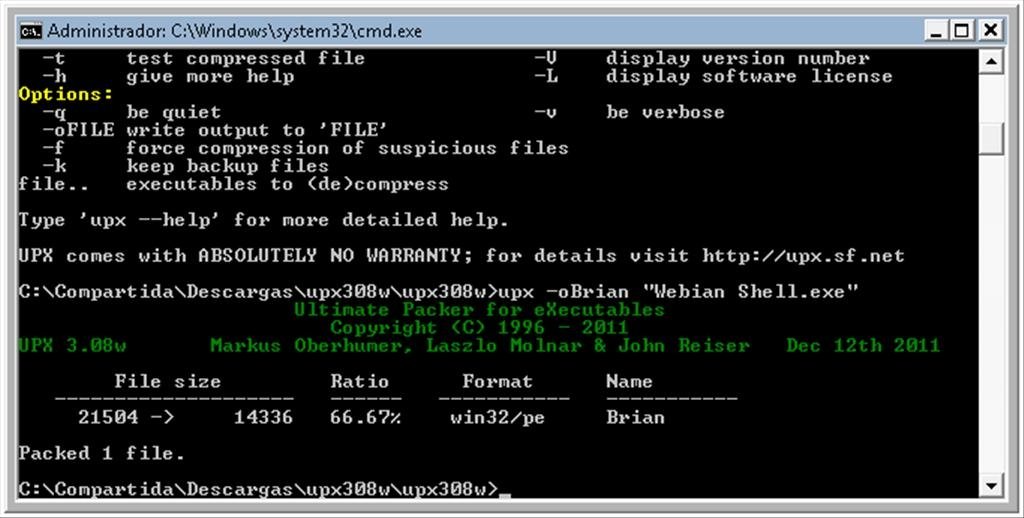The width and height of the screenshot is (1024, 518).
Task: Click the scrollbar down arrow
Action: 991,485
